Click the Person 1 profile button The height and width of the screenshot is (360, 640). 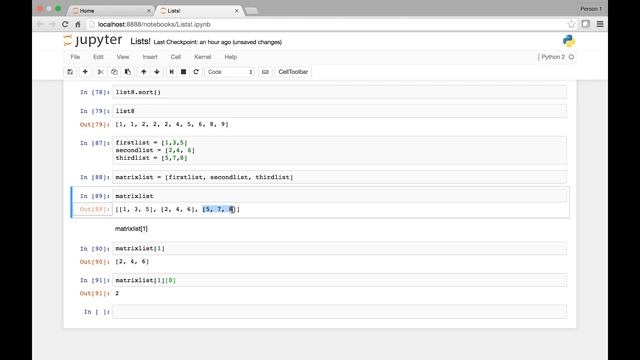pos(591,9)
